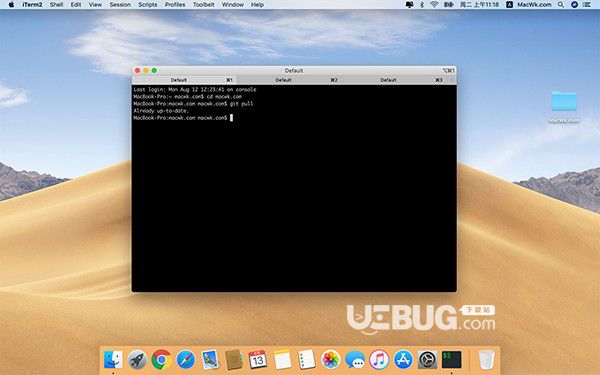Open Contacts book icon in Dock
Viewport: 600px width, 375px height.
(234, 360)
